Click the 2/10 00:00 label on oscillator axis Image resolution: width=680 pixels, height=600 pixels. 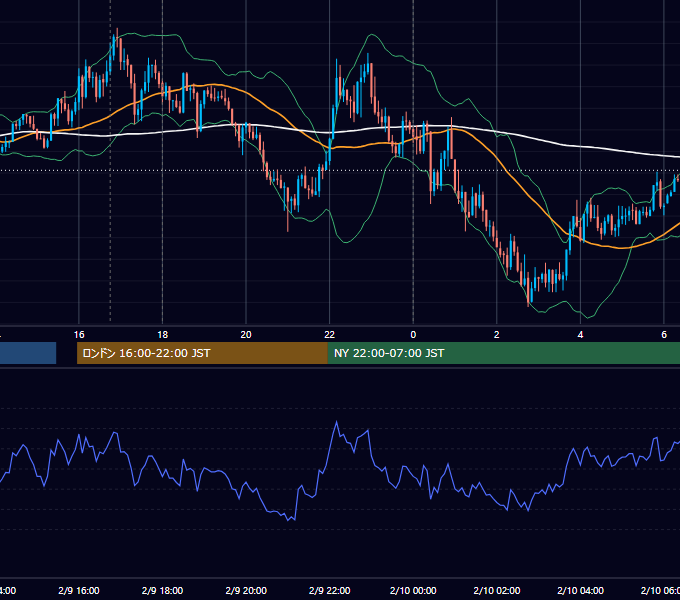tap(413, 590)
